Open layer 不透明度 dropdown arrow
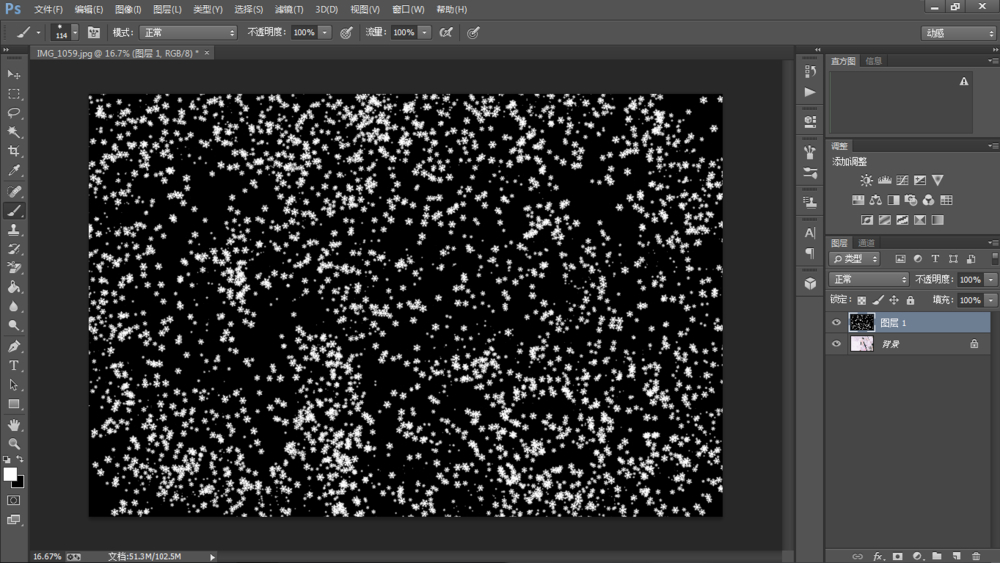 click(990, 279)
